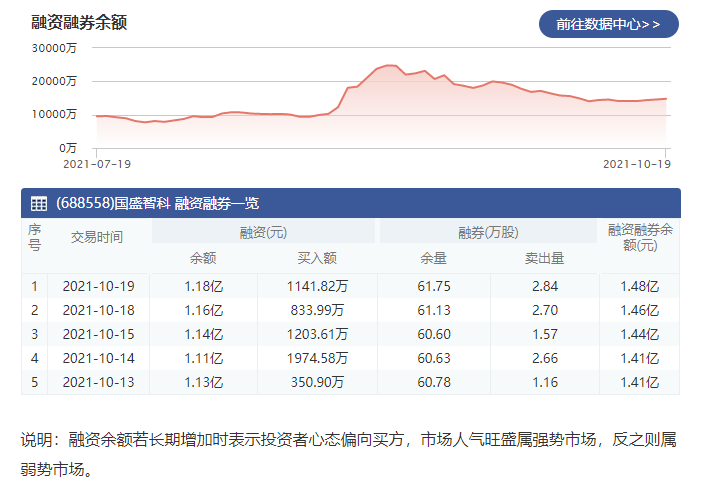Click the 买入额 sub-header

[317, 258]
